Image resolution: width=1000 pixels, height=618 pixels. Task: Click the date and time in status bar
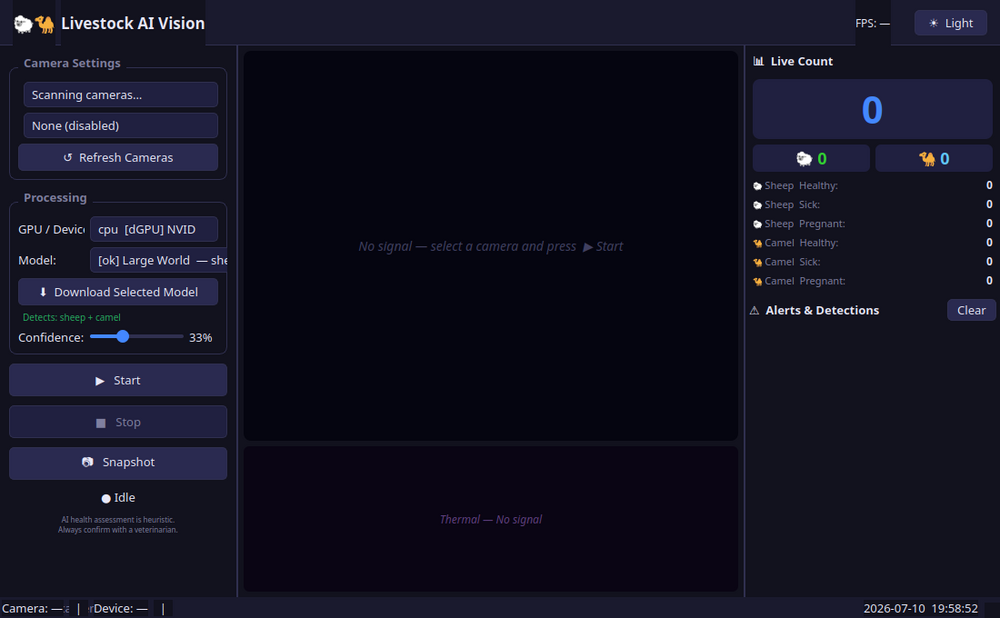920,608
